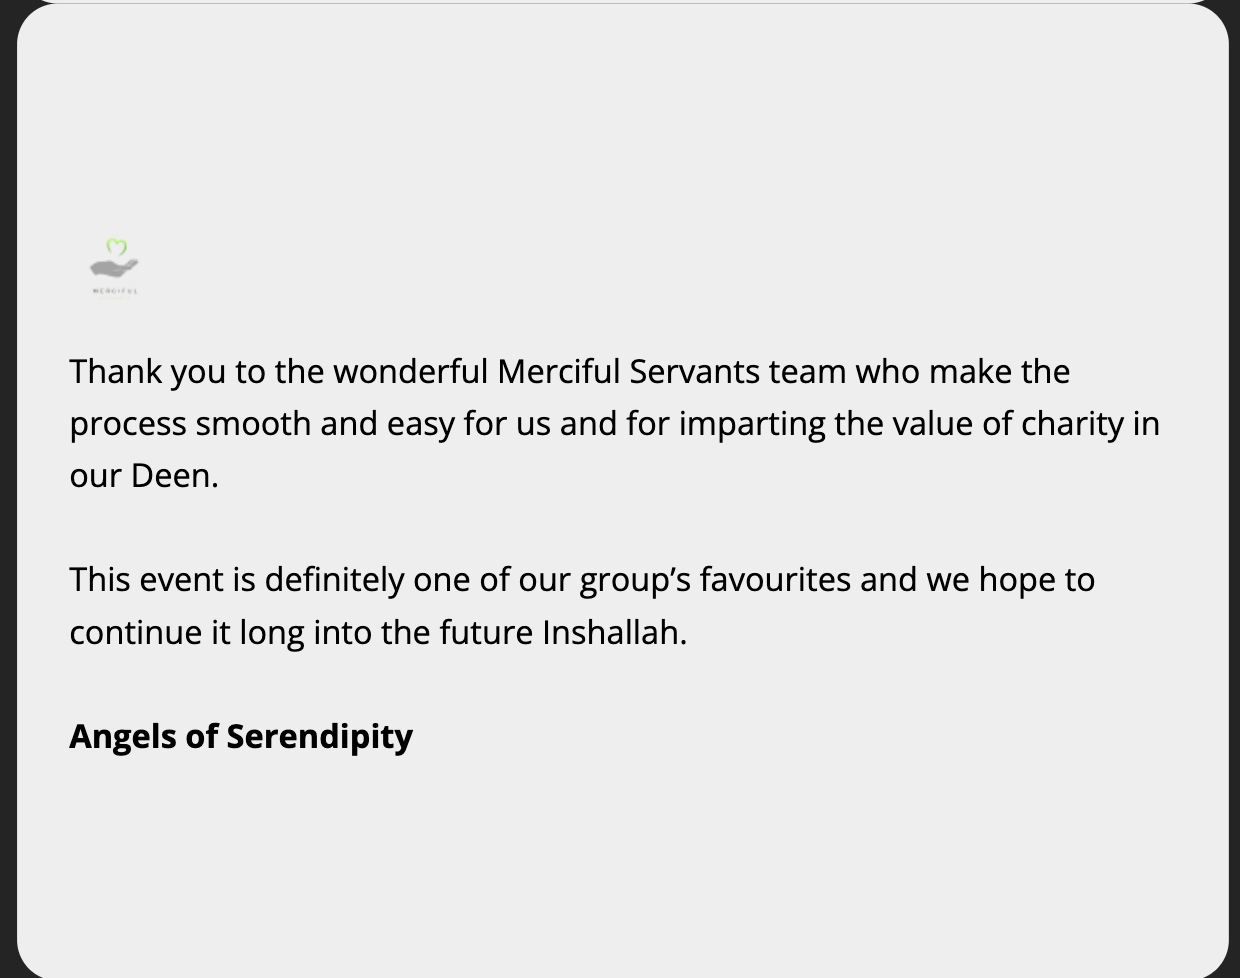Click the paragraph starting with This event

coord(581,606)
